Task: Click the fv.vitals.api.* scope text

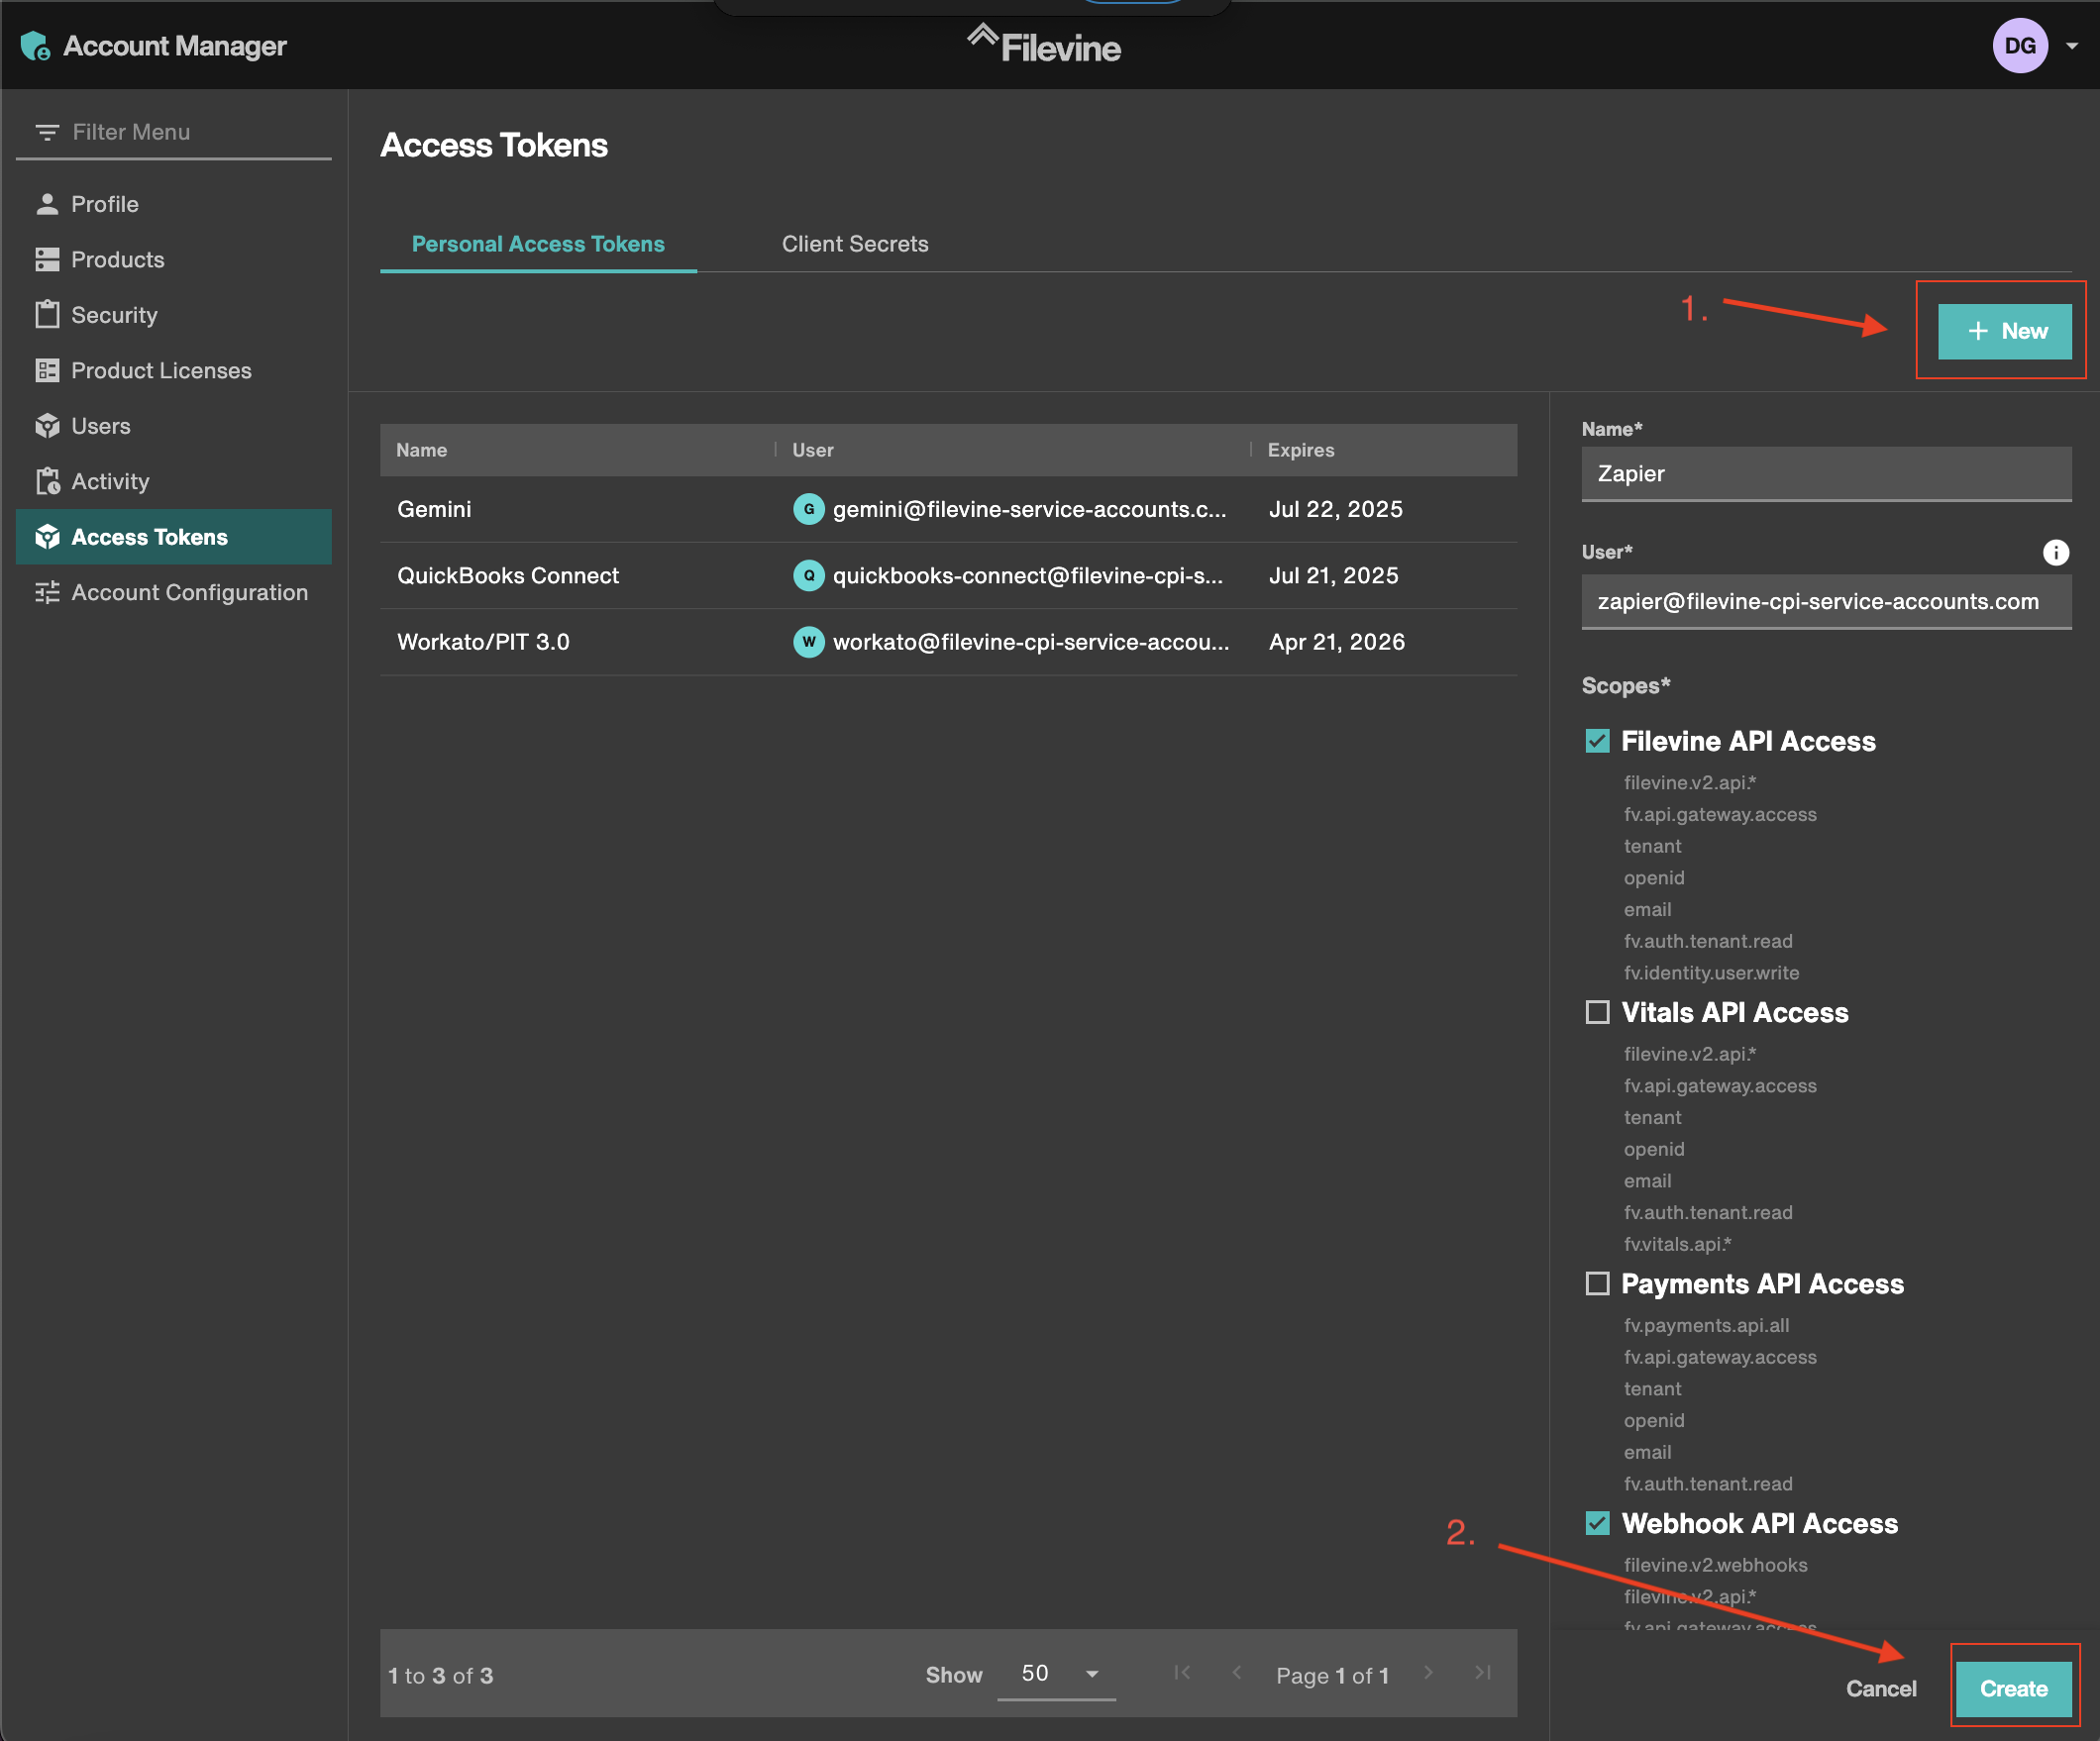Action: coord(1677,1244)
